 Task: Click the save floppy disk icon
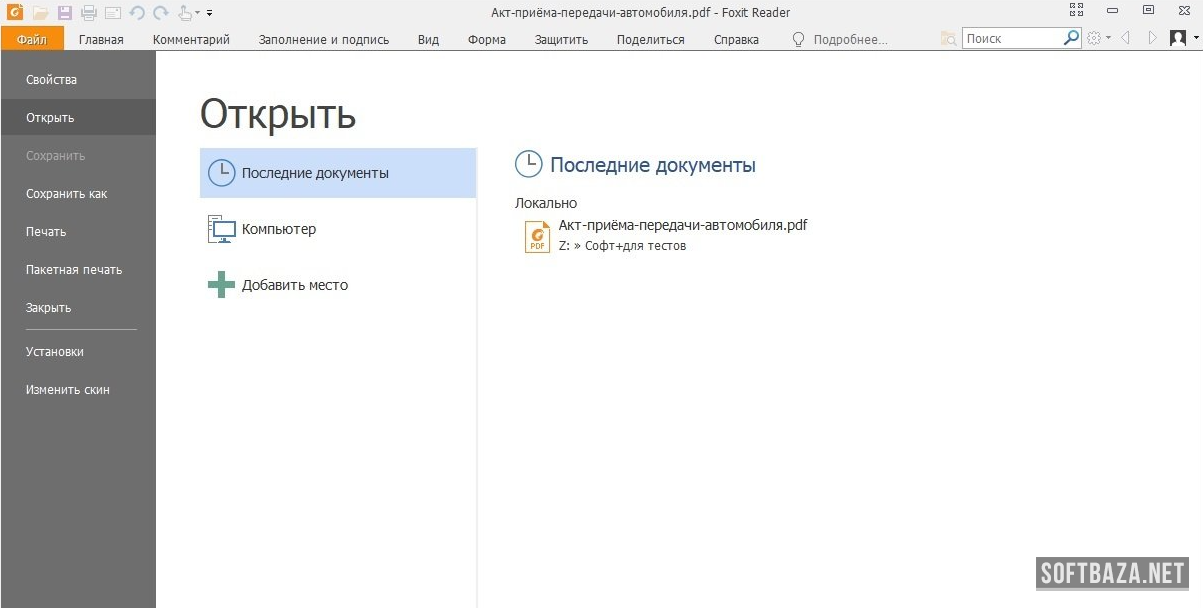point(65,13)
